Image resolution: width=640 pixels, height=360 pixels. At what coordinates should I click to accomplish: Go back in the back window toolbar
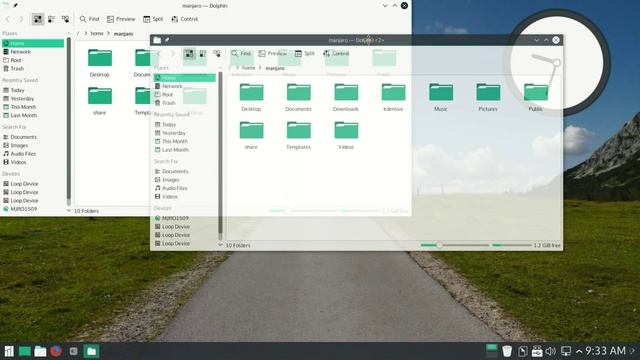[8, 19]
